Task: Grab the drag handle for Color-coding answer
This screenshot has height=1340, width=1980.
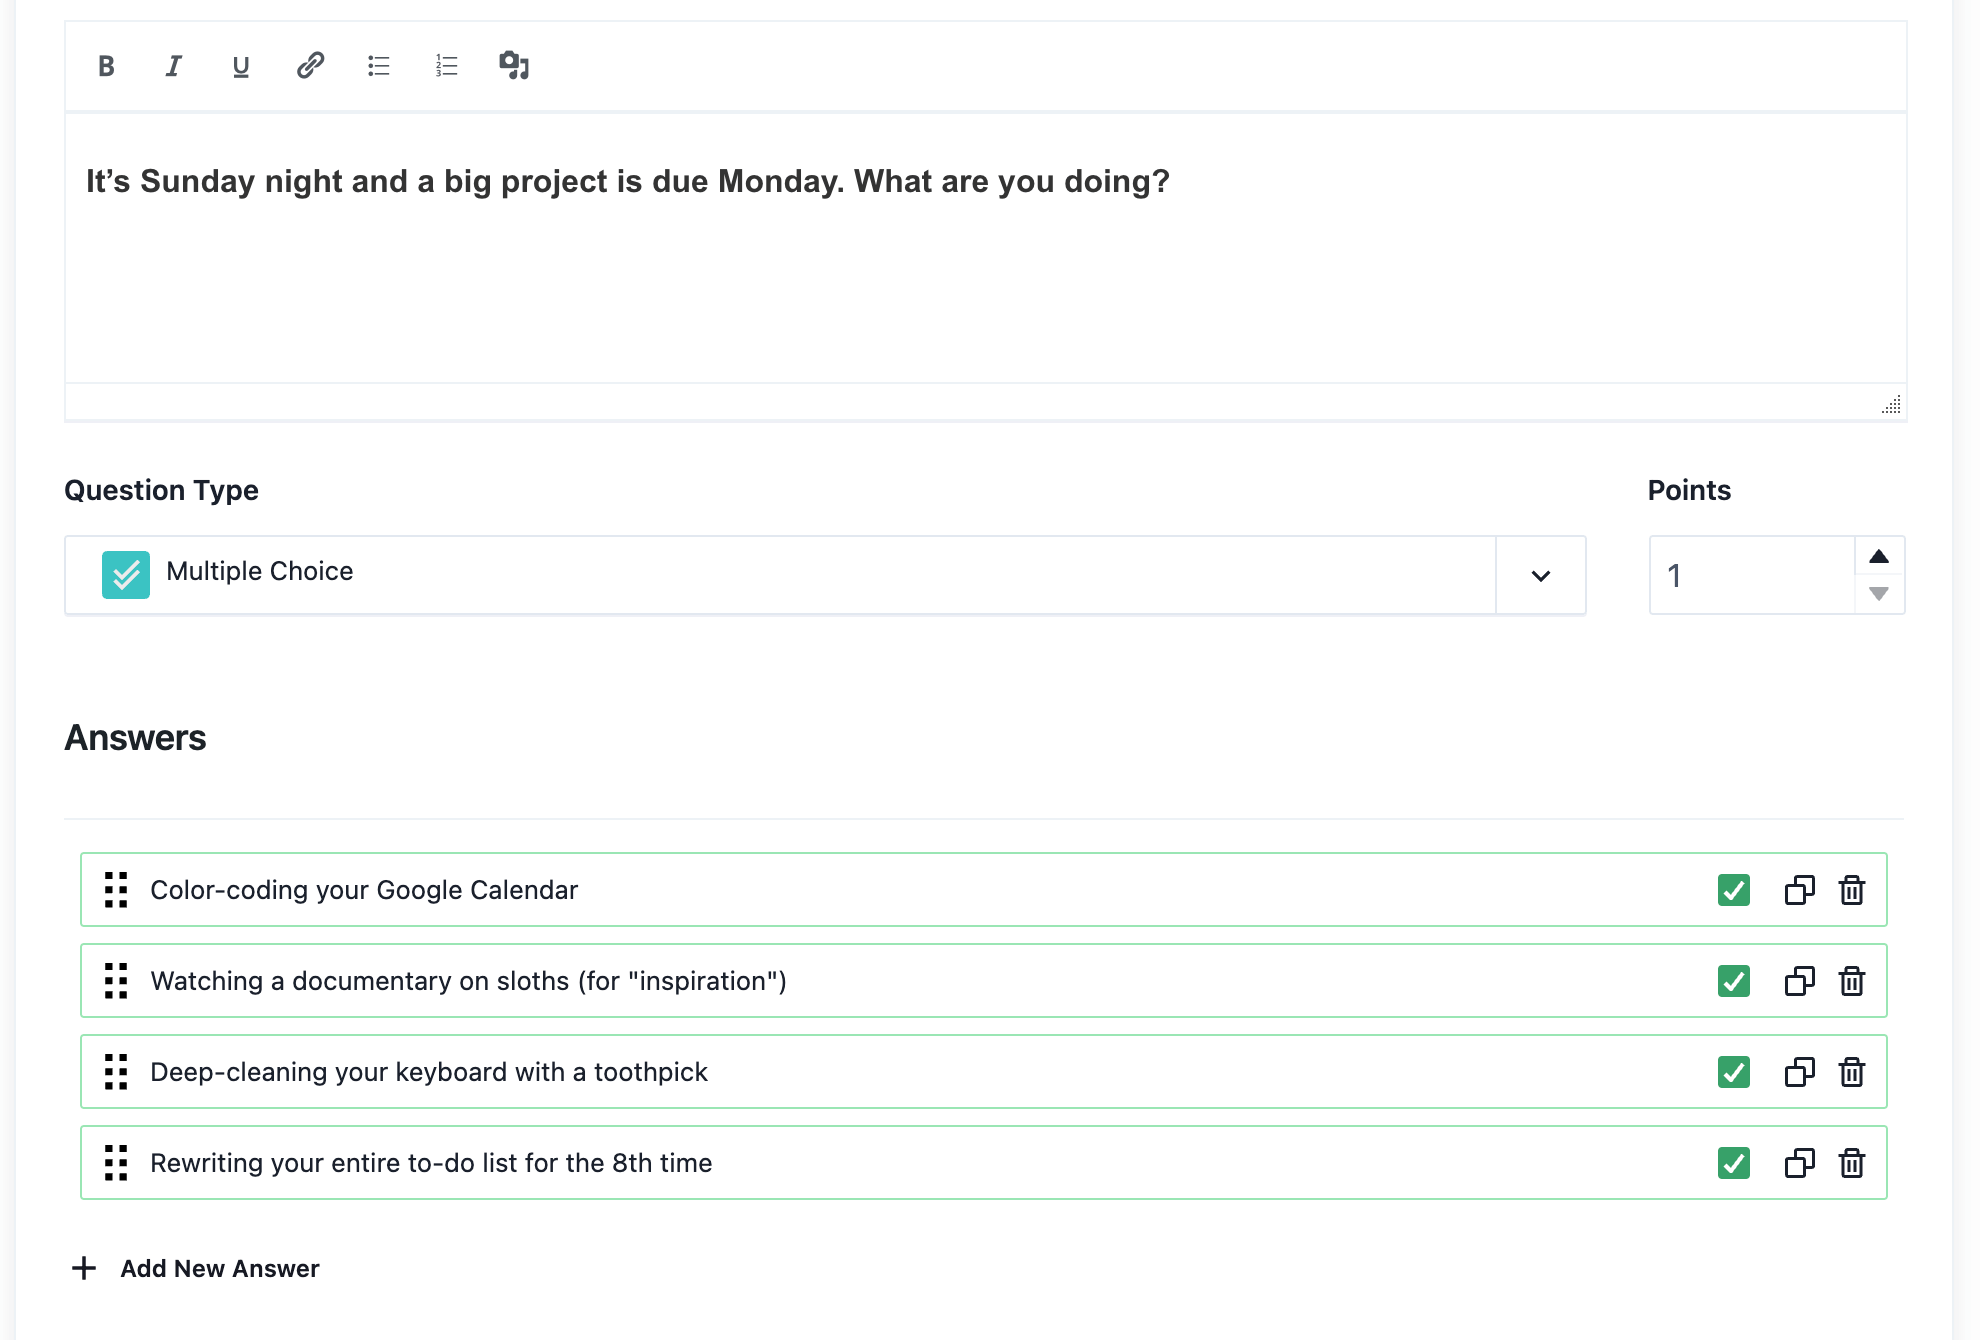Action: pos(116,890)
